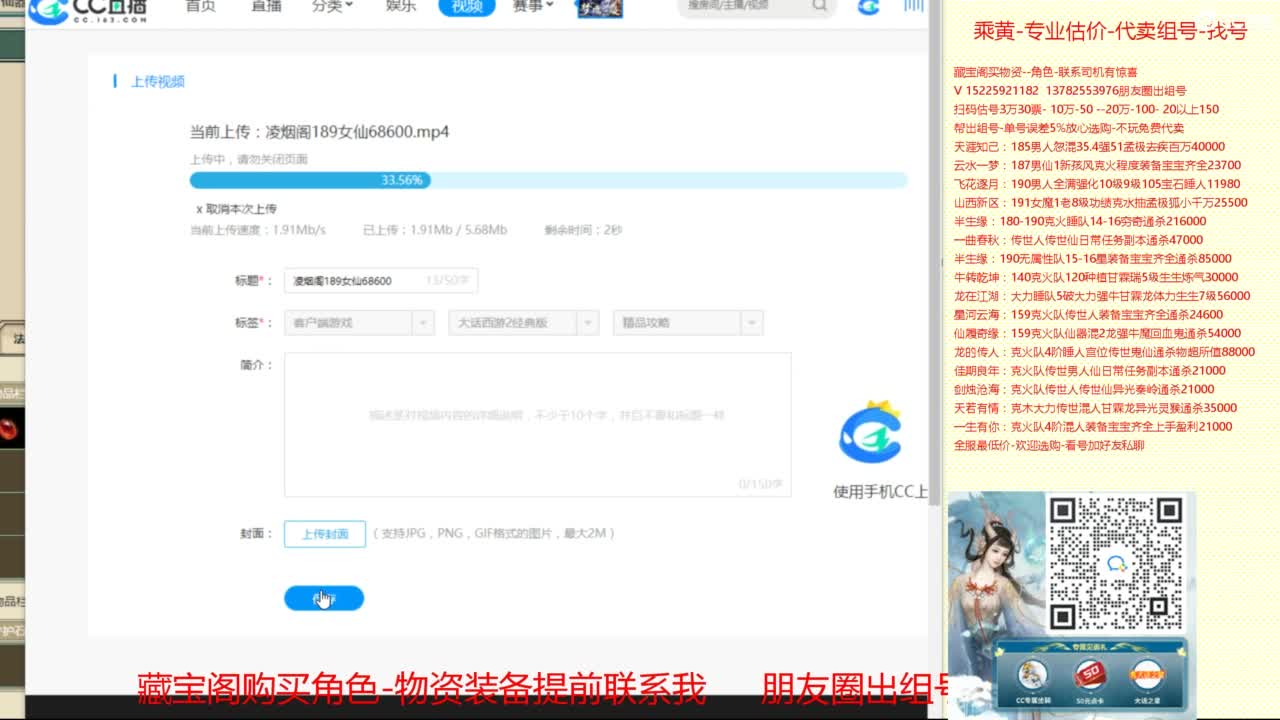
Task: Click the 牛转乾坤 140克火队 listing line
Action: pos(1096,278)
